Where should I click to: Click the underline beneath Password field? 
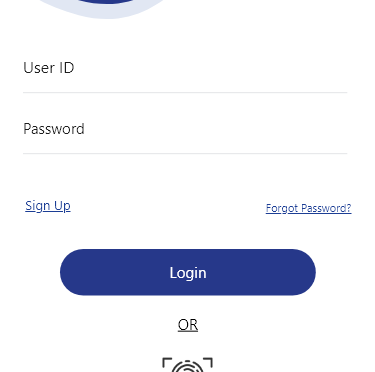point(185,154)
